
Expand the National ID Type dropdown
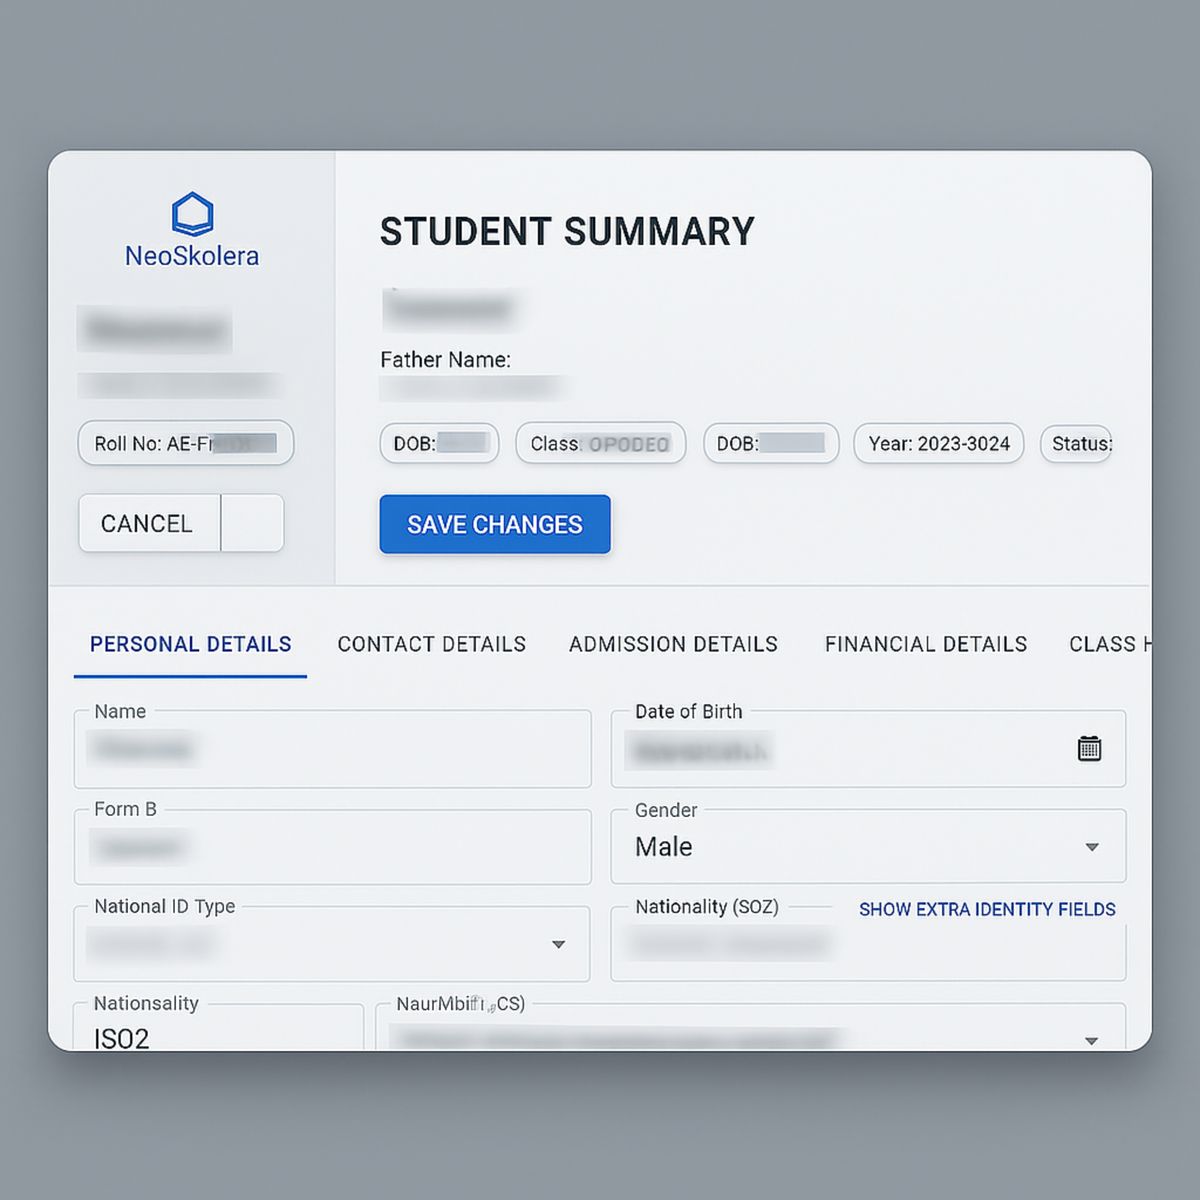pyautogui.click(x=558, y=944)
